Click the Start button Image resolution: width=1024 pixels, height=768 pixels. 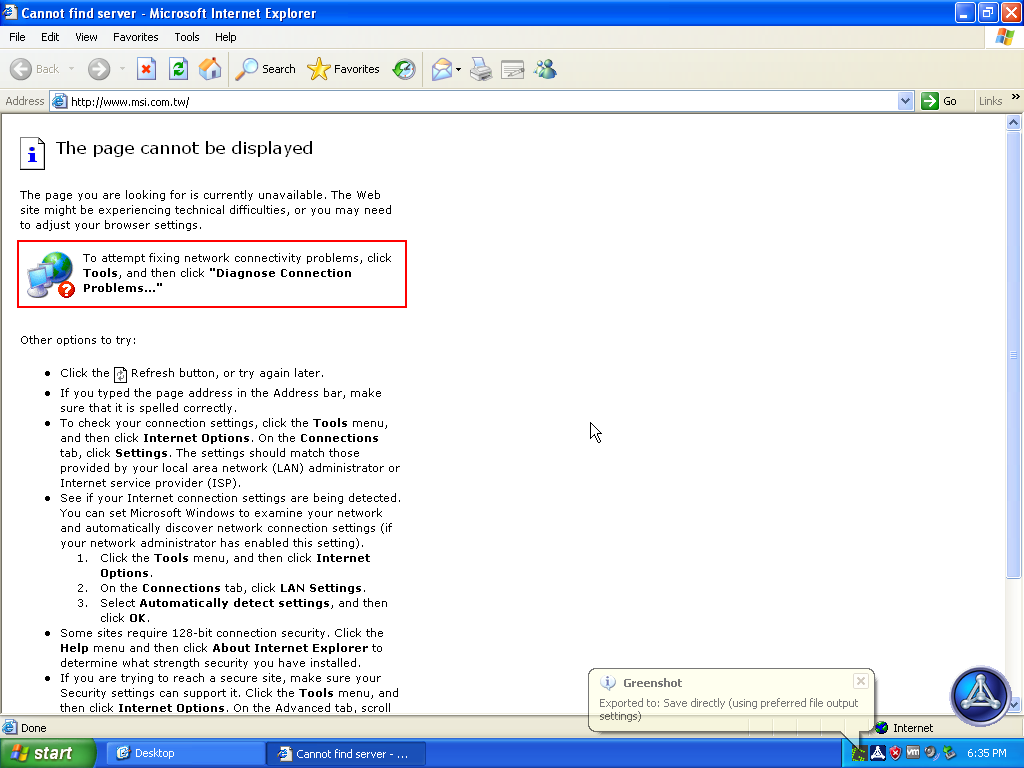(47, 753)
